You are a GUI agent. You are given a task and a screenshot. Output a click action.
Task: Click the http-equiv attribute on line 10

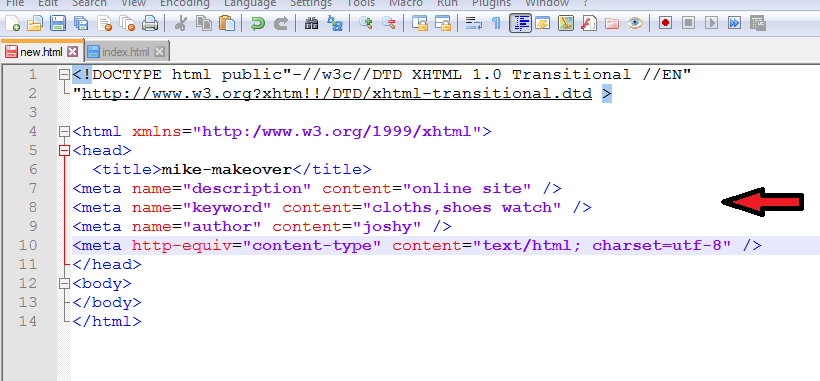(182, 245)
